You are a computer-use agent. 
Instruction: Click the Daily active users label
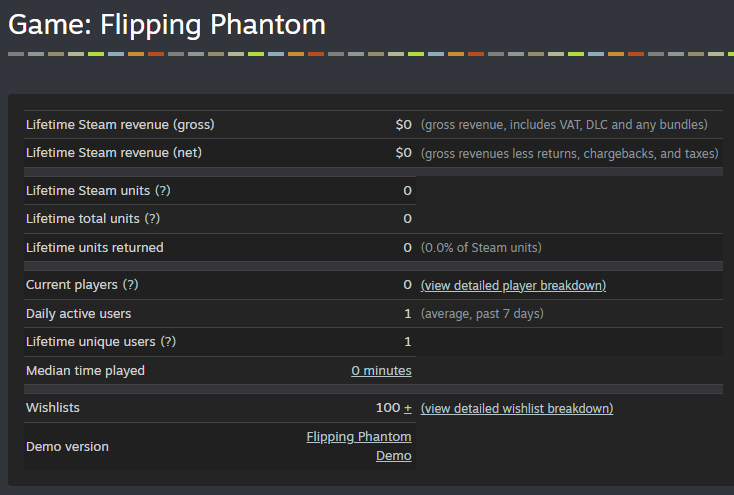pos(78,314)
